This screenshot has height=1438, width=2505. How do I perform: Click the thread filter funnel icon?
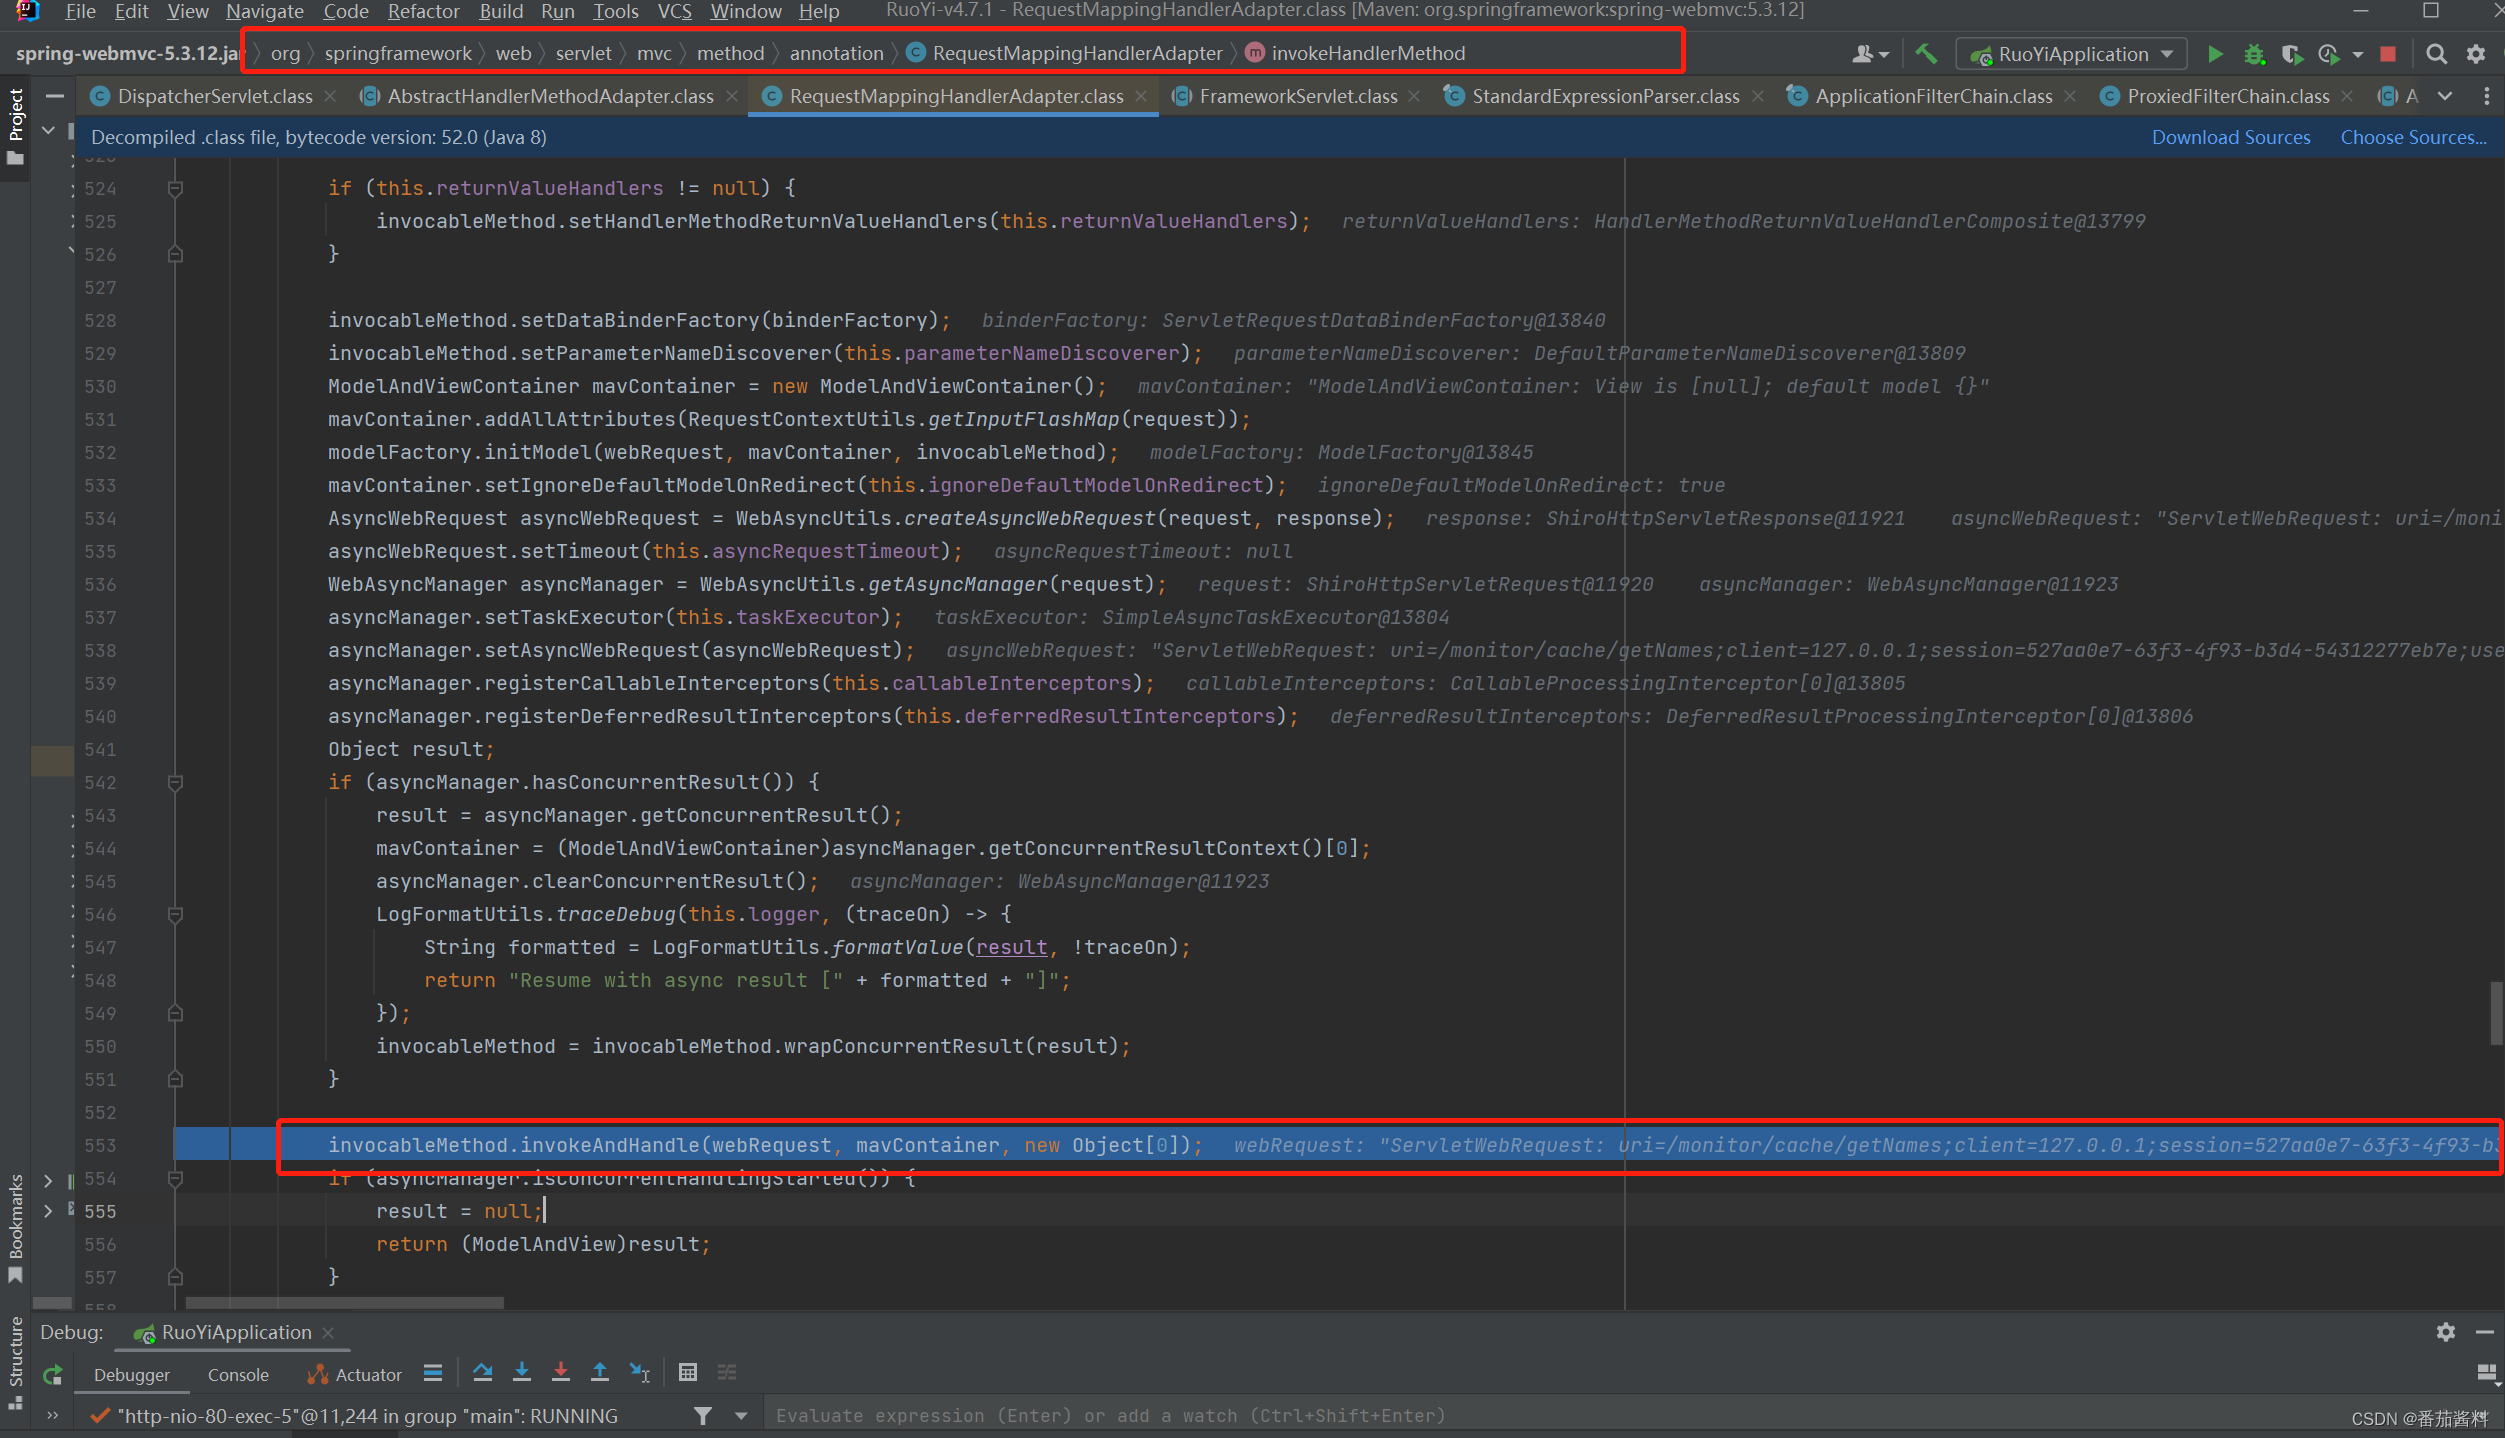[703, 1416]
